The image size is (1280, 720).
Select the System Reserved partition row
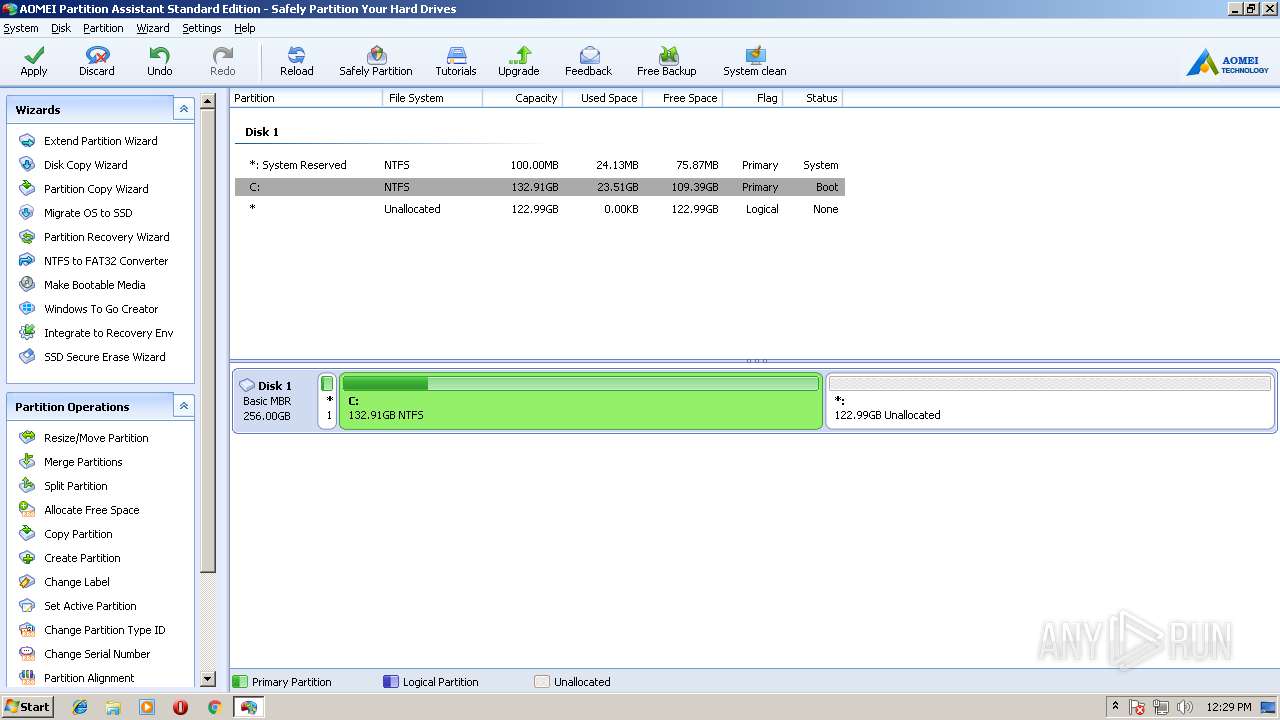540,165
